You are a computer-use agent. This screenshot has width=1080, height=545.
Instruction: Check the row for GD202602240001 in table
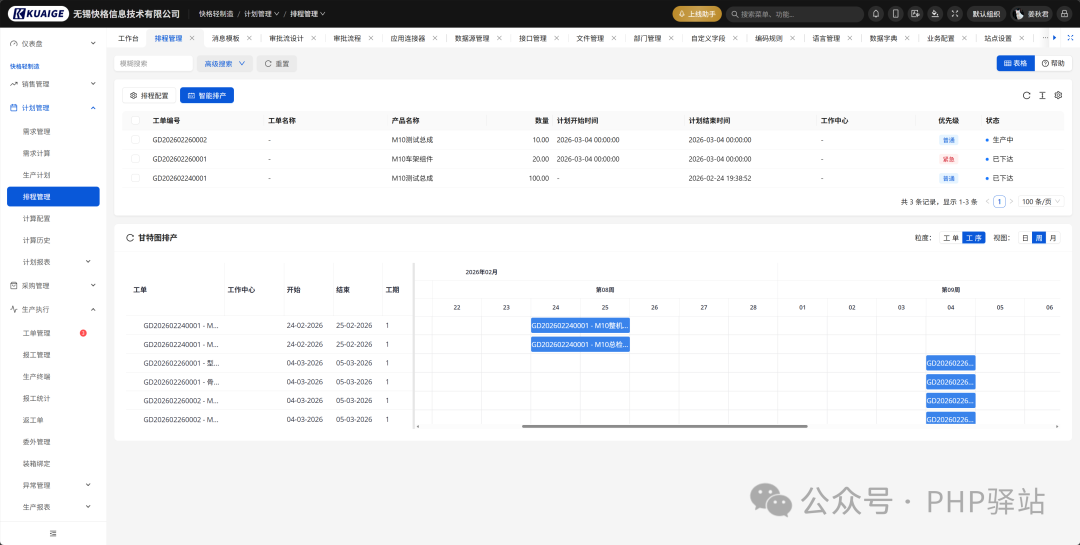136,178
